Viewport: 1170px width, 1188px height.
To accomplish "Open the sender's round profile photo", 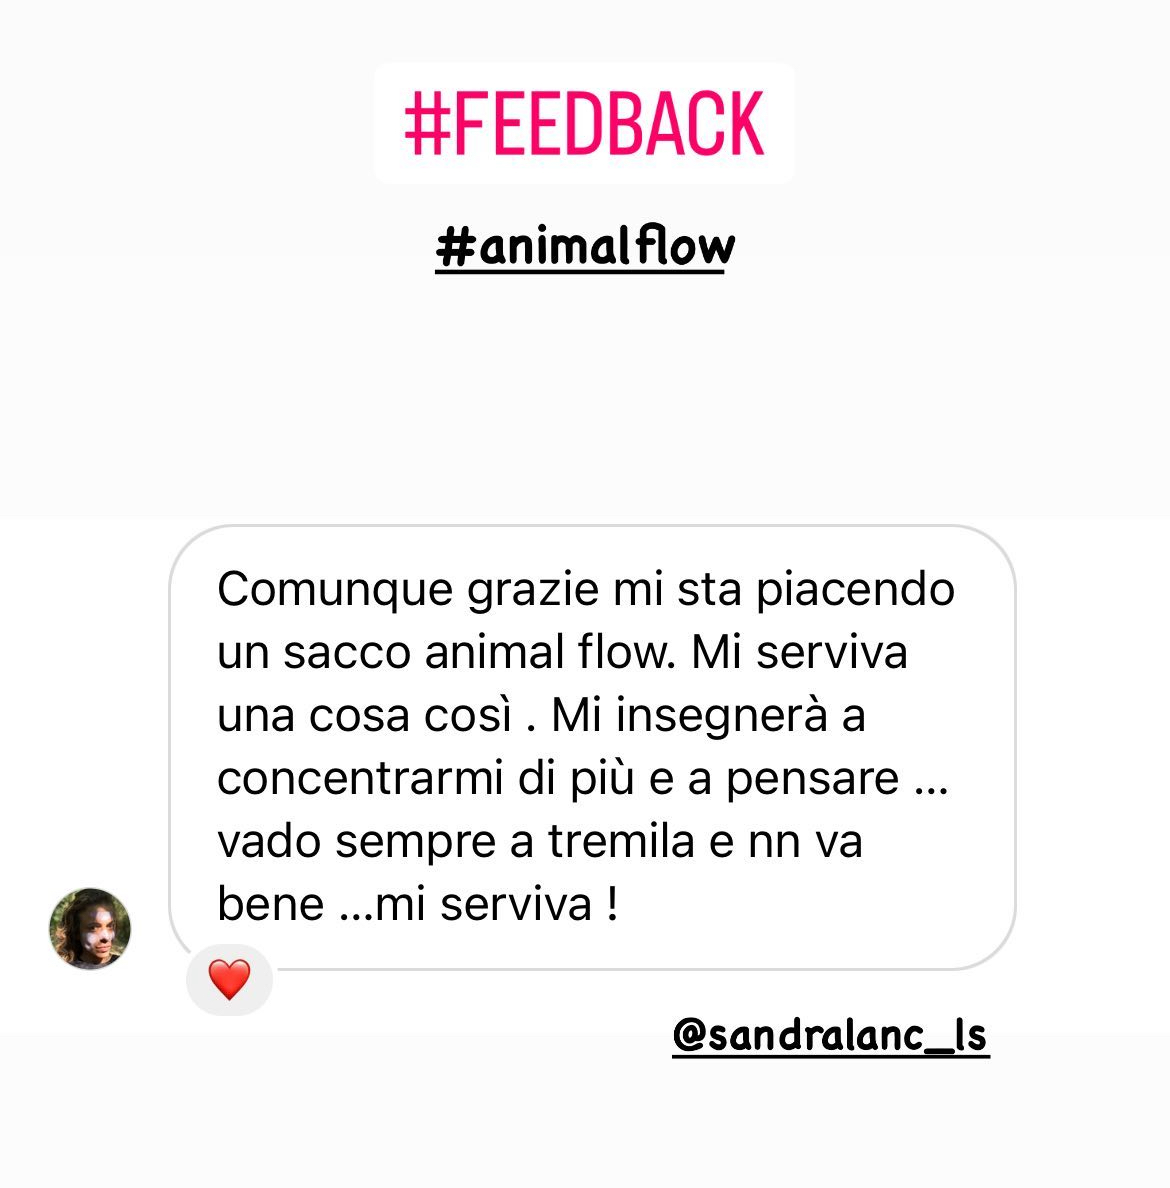I will pos(90,928).
